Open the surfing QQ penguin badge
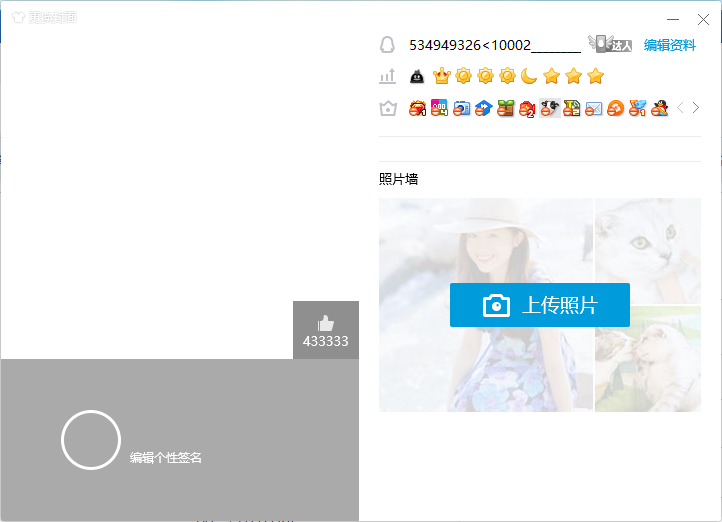The image size is (722, 522). 660,108
